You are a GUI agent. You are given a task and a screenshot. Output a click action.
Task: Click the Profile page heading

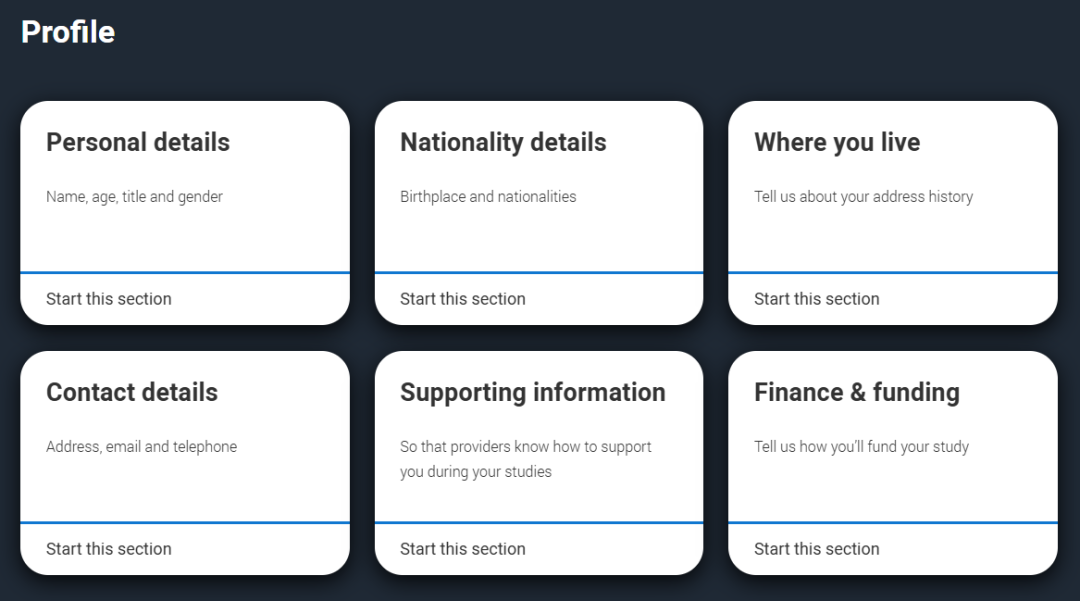point(68,32)
